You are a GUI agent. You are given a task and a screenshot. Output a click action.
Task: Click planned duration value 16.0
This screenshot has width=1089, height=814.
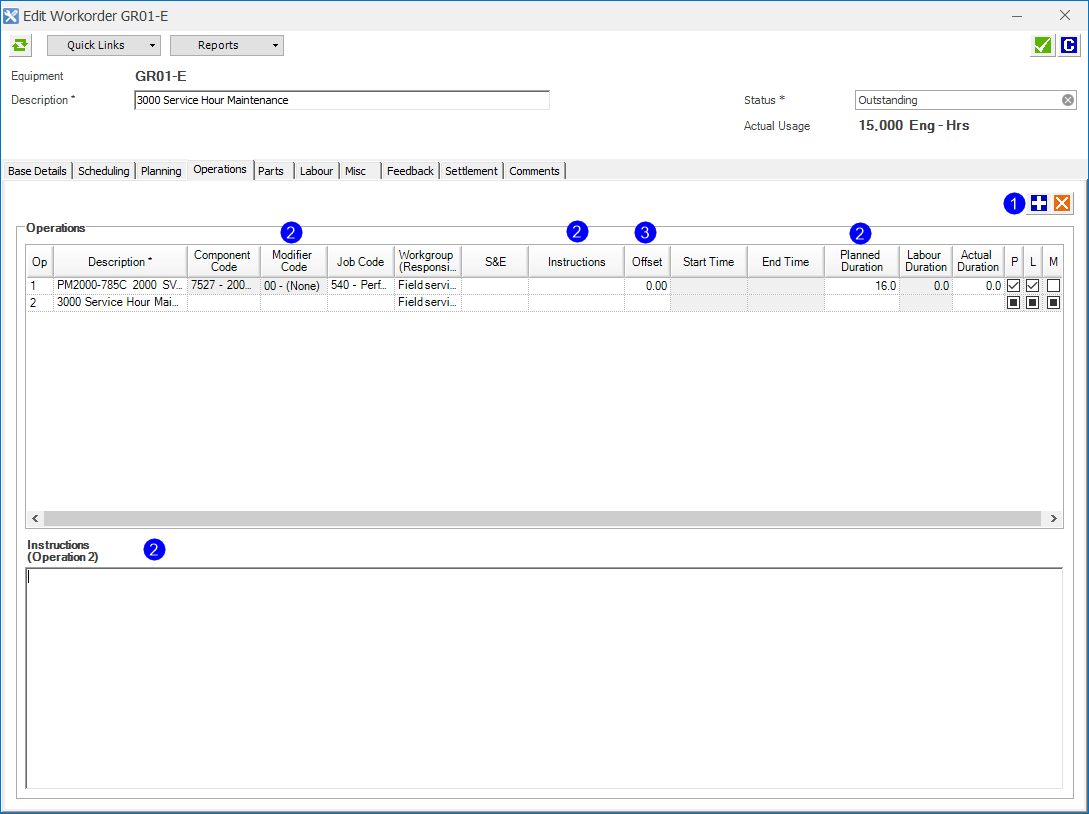pos(861,285)
